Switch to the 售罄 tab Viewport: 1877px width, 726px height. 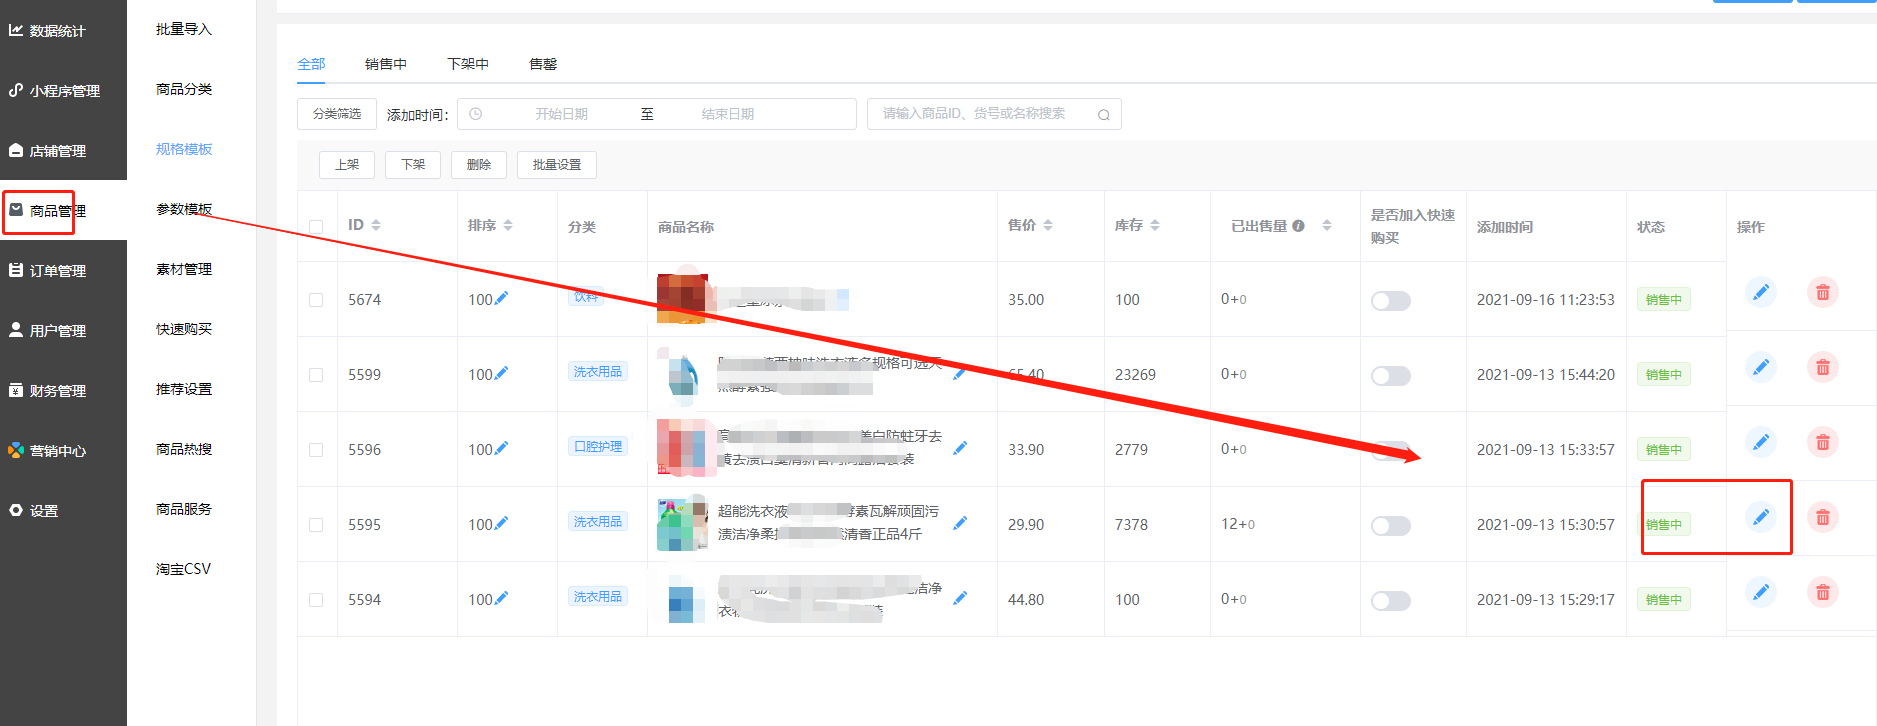pos(543,64)
